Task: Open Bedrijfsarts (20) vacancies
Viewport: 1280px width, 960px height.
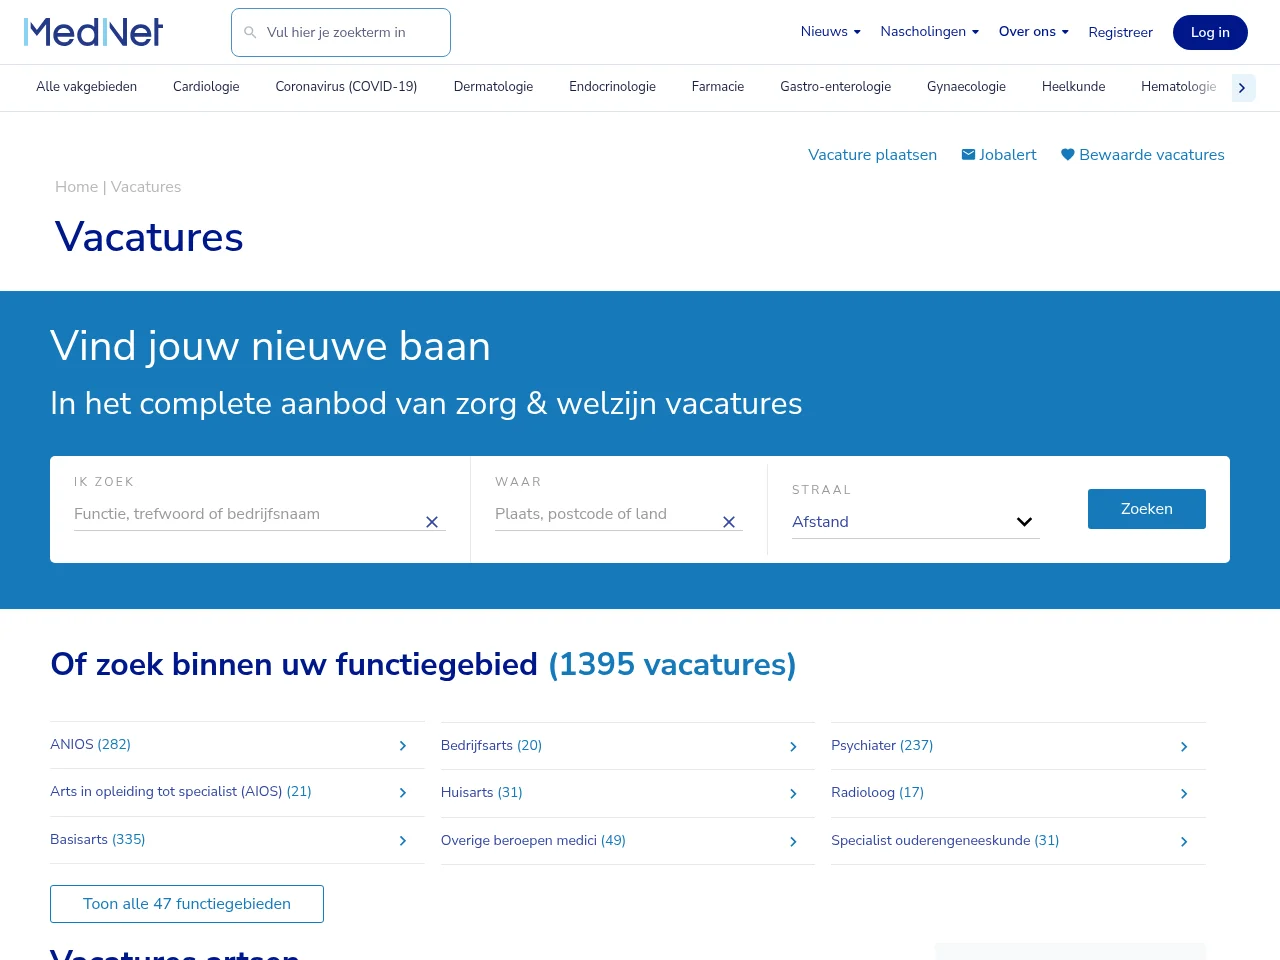Action: point(491,745)
